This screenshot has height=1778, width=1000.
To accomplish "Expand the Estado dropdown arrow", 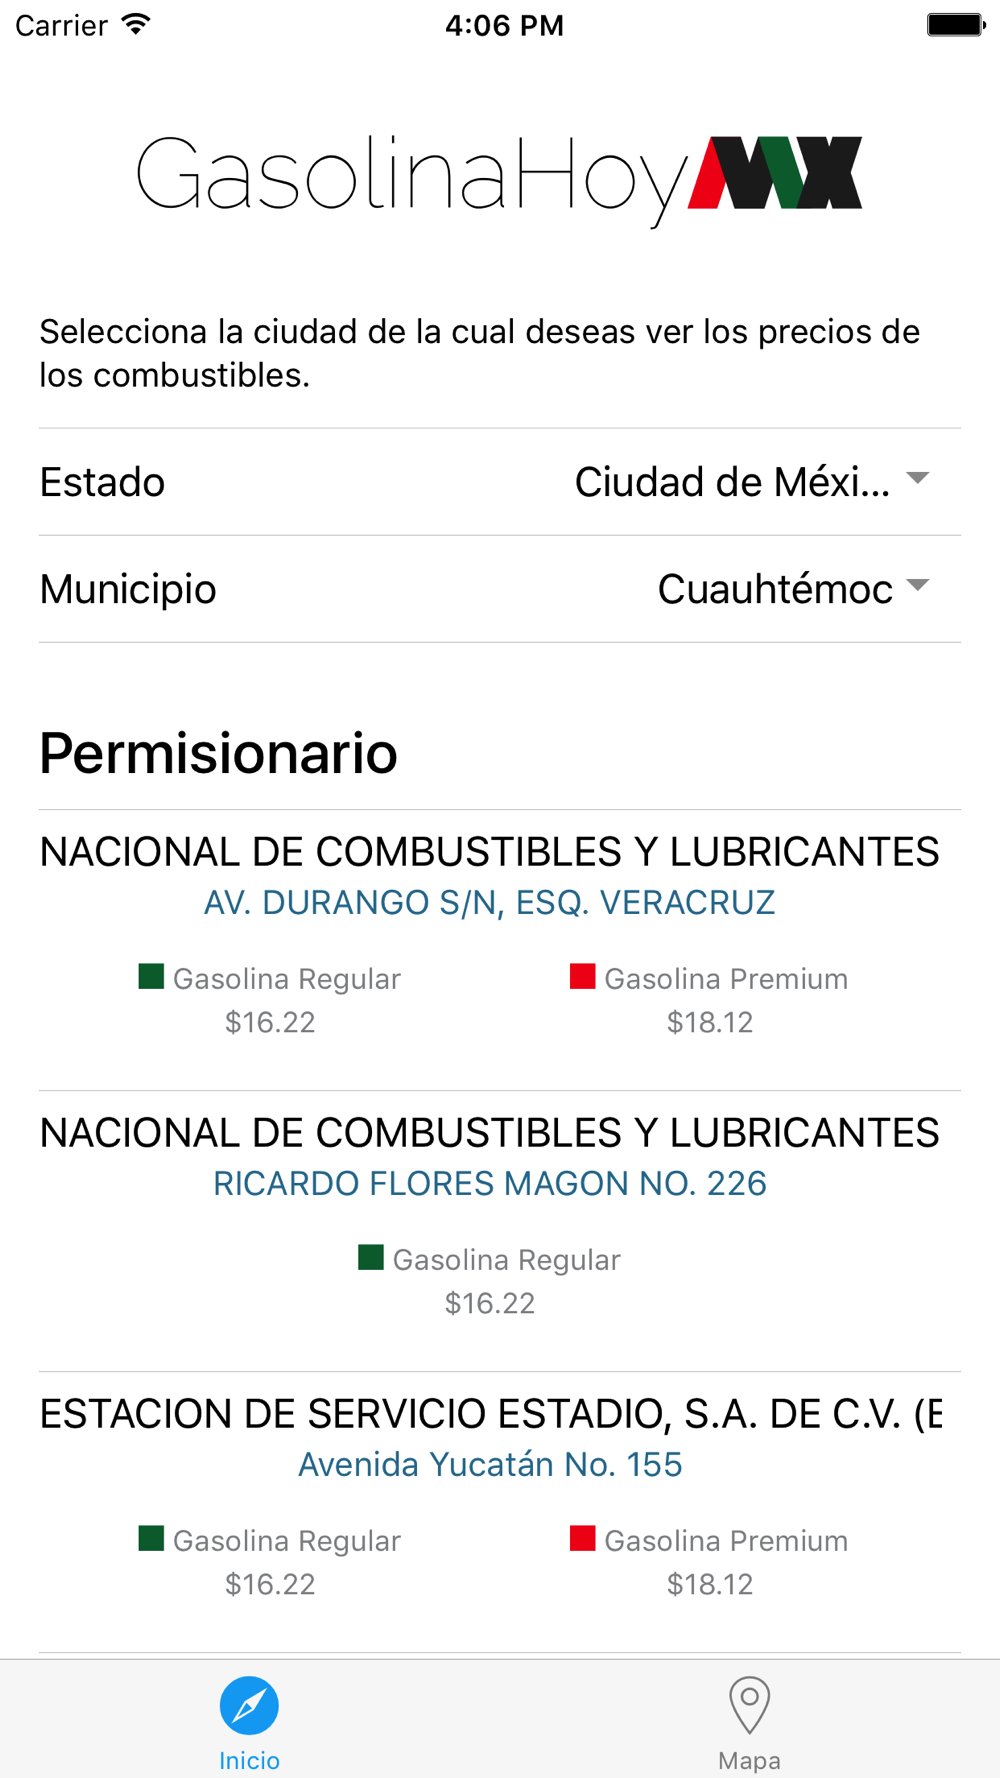I will click(x=918, y=478).
